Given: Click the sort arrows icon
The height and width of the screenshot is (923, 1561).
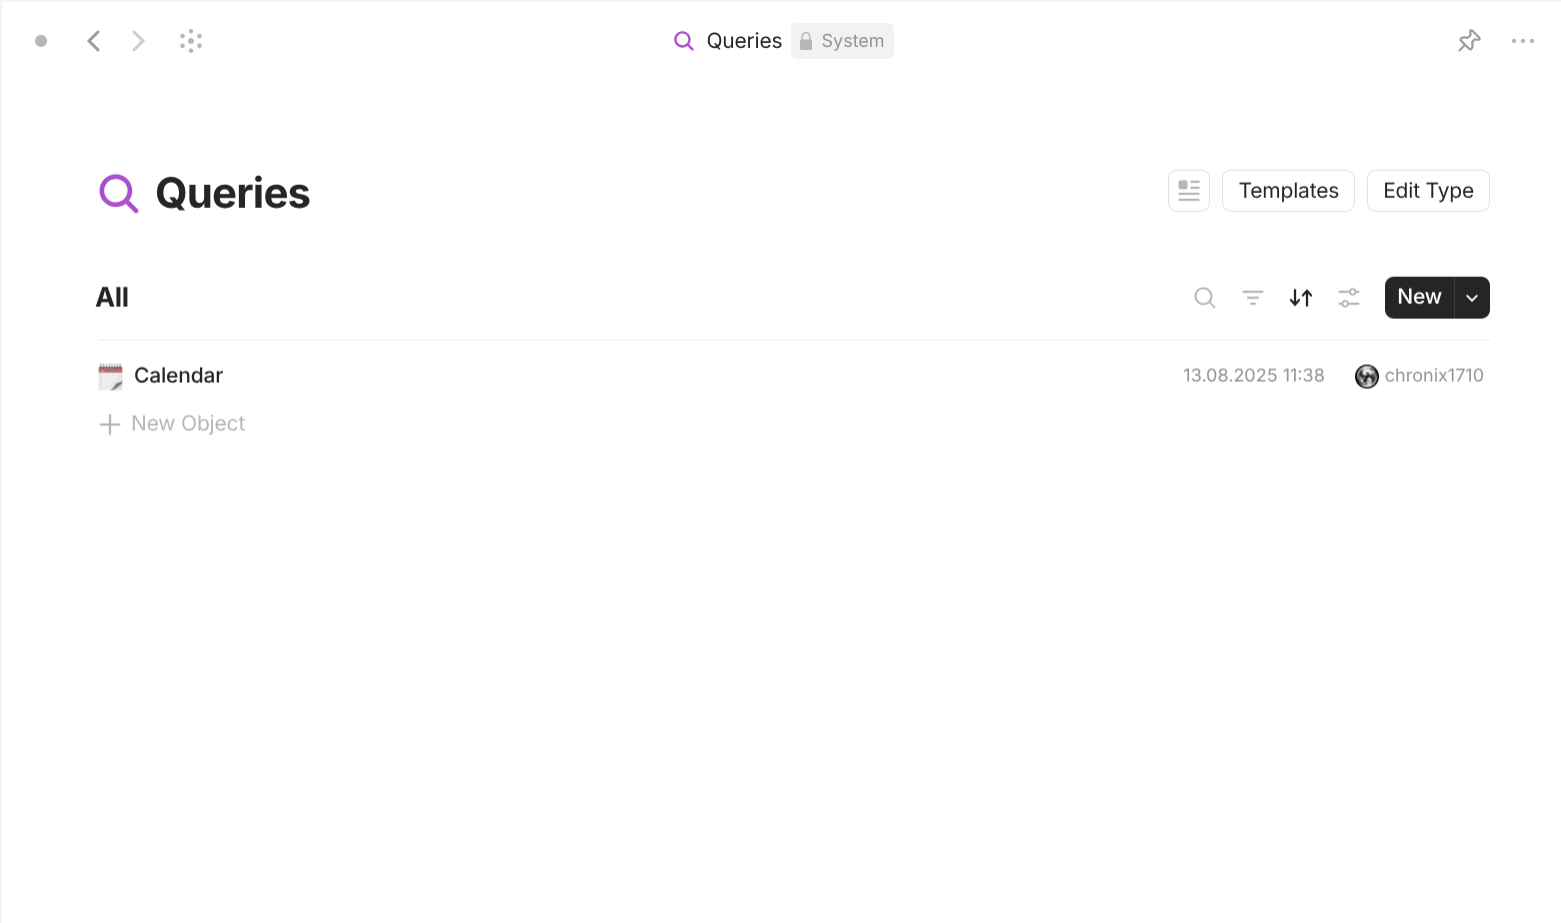Looking at the screenshot, I should 1300,297.
